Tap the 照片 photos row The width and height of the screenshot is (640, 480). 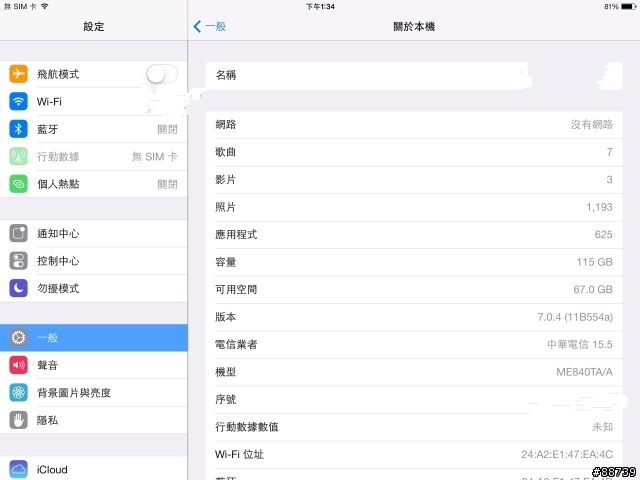414,207
